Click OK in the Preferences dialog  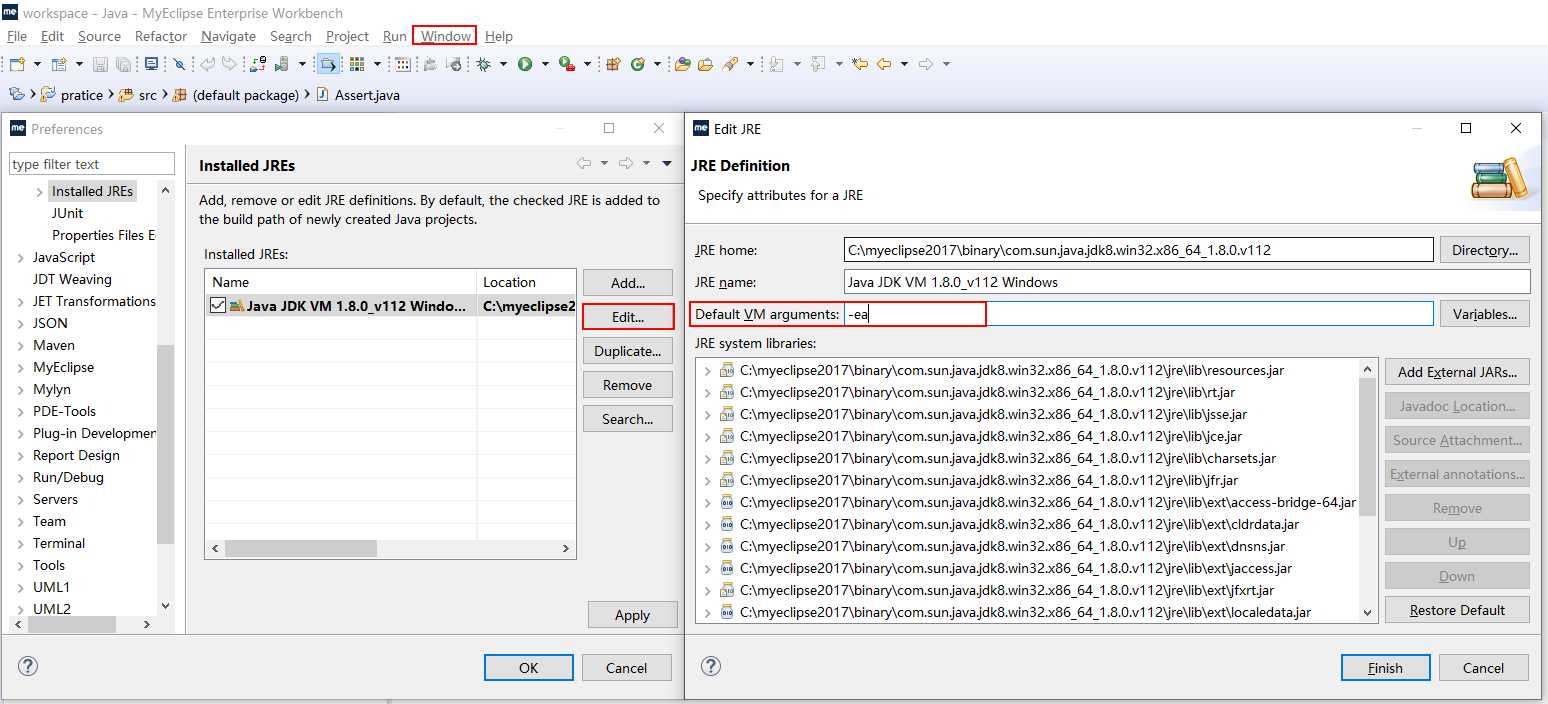pos(529,668)
